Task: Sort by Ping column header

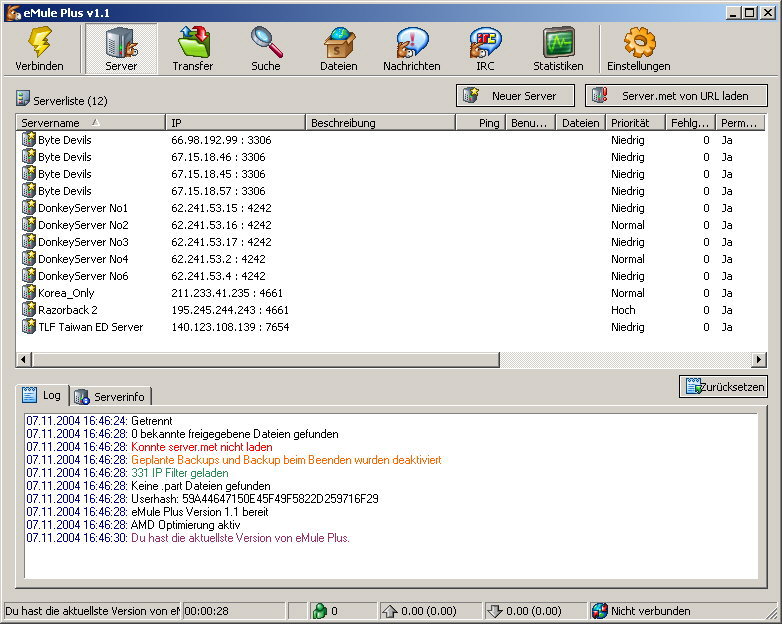Action: click(480, 123)
